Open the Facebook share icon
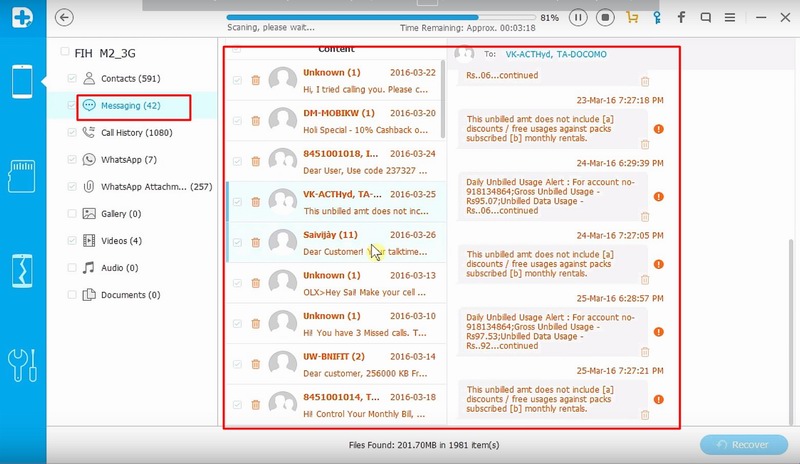 682,17
